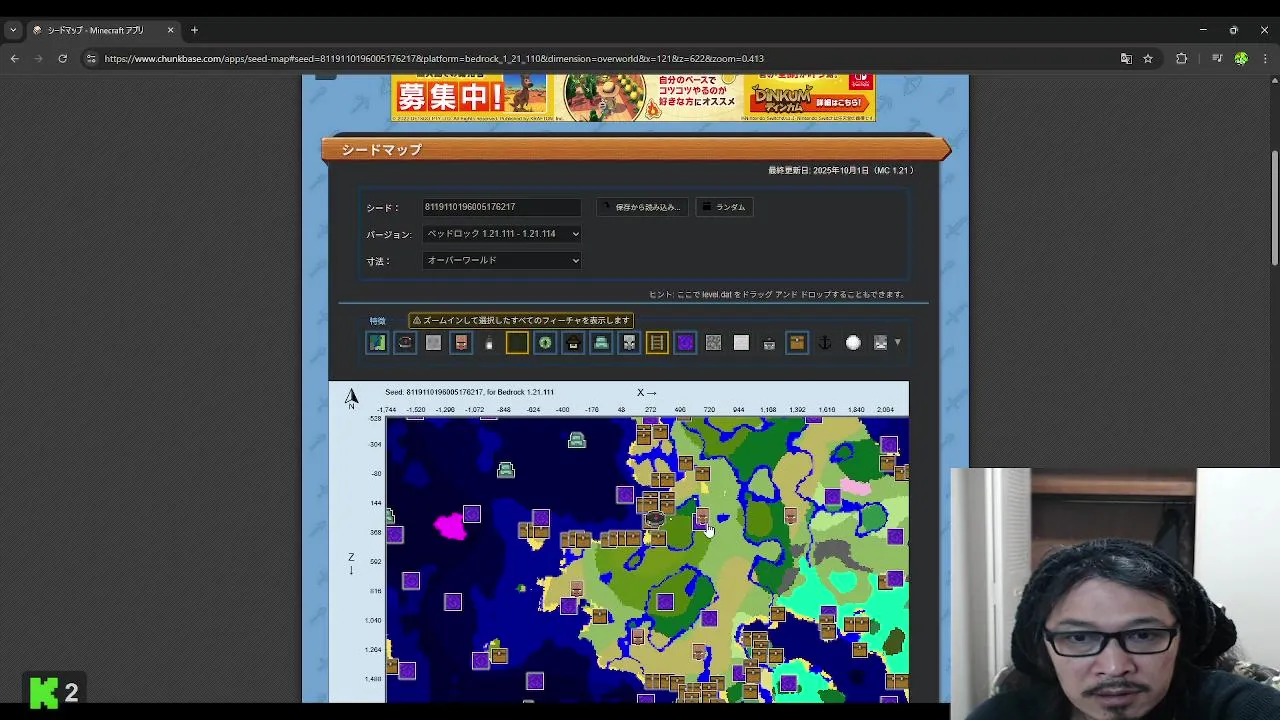Select the シードマップ - Minecraft アプリ tab
The height and width of the screenshot is (720, 1280).
point(103,30)
